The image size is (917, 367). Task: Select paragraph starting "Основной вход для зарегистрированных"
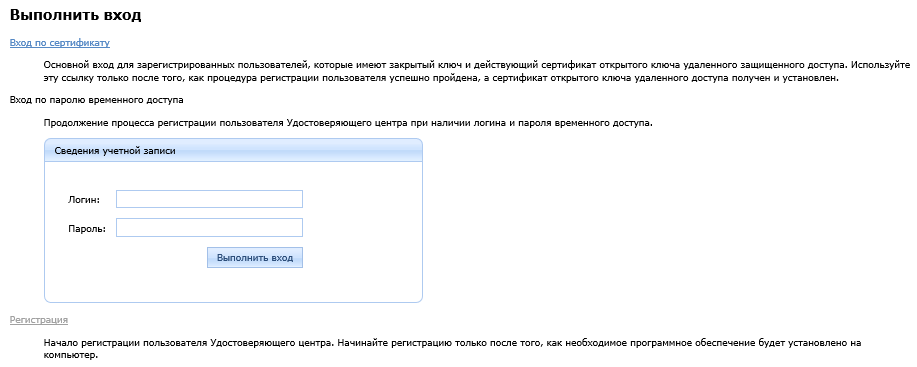[x=477, y=71]
